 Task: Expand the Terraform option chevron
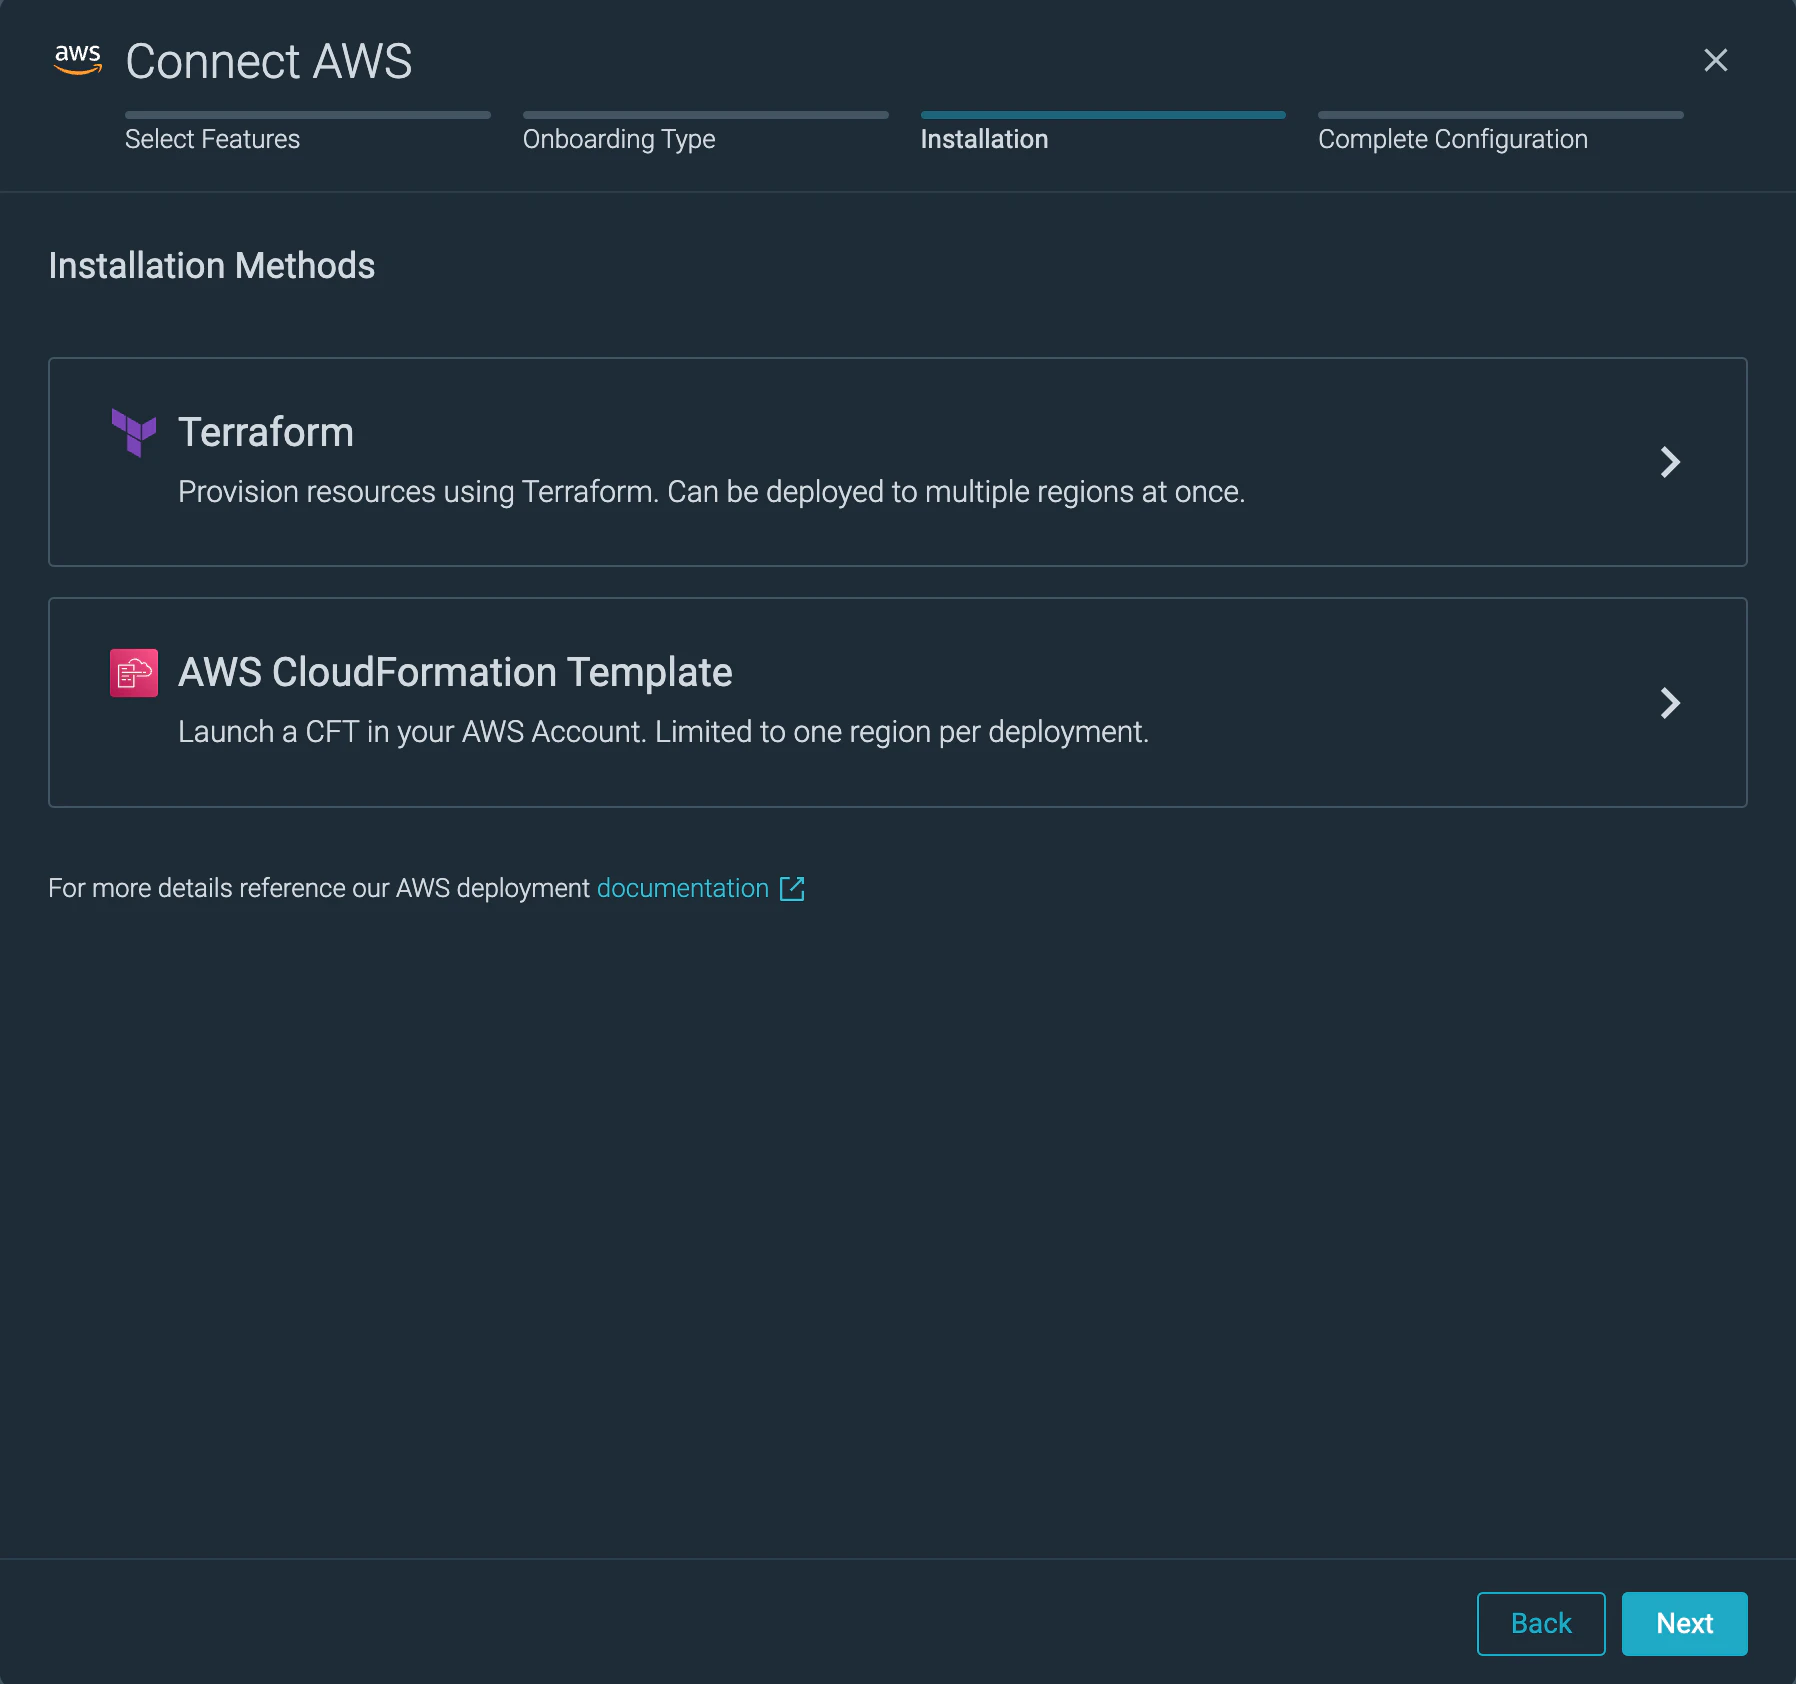coord(1670,462)
